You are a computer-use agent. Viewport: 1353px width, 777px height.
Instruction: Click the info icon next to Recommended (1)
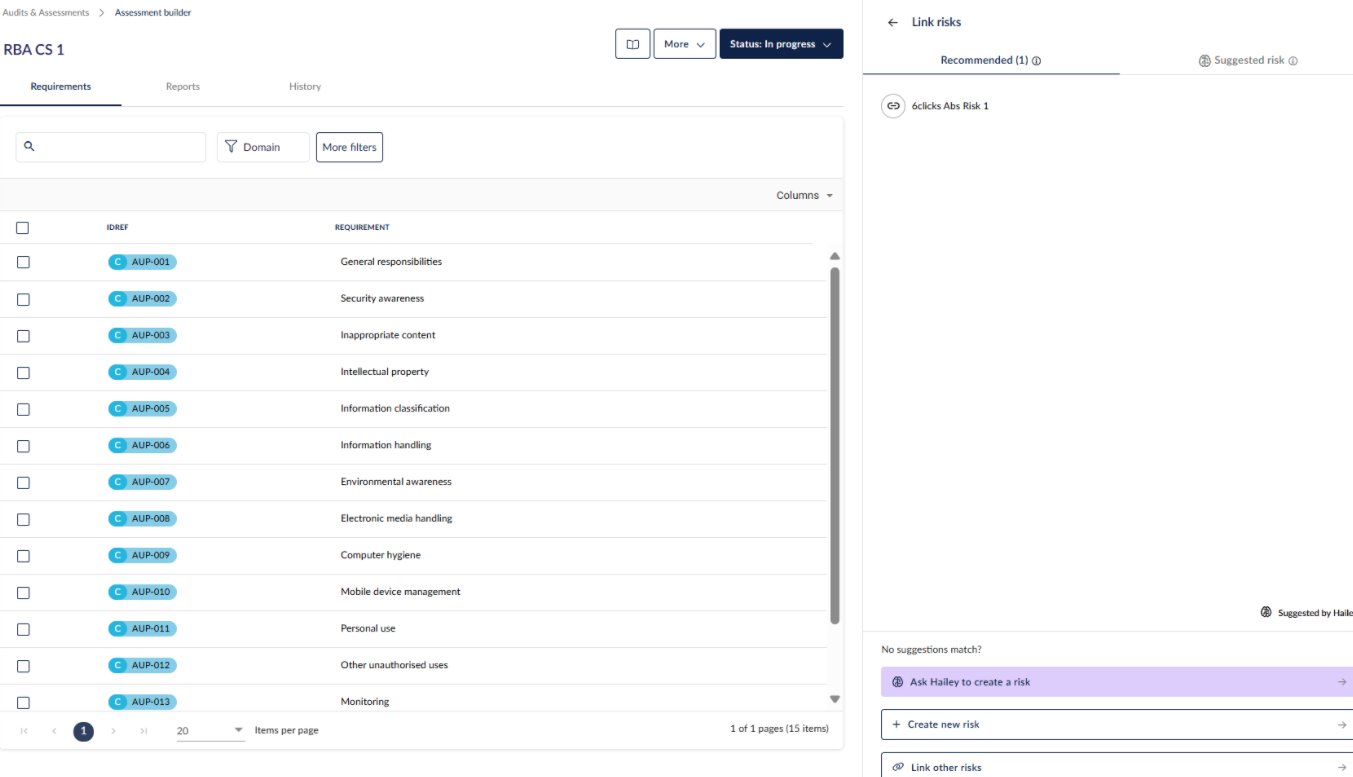(1036, 61)
